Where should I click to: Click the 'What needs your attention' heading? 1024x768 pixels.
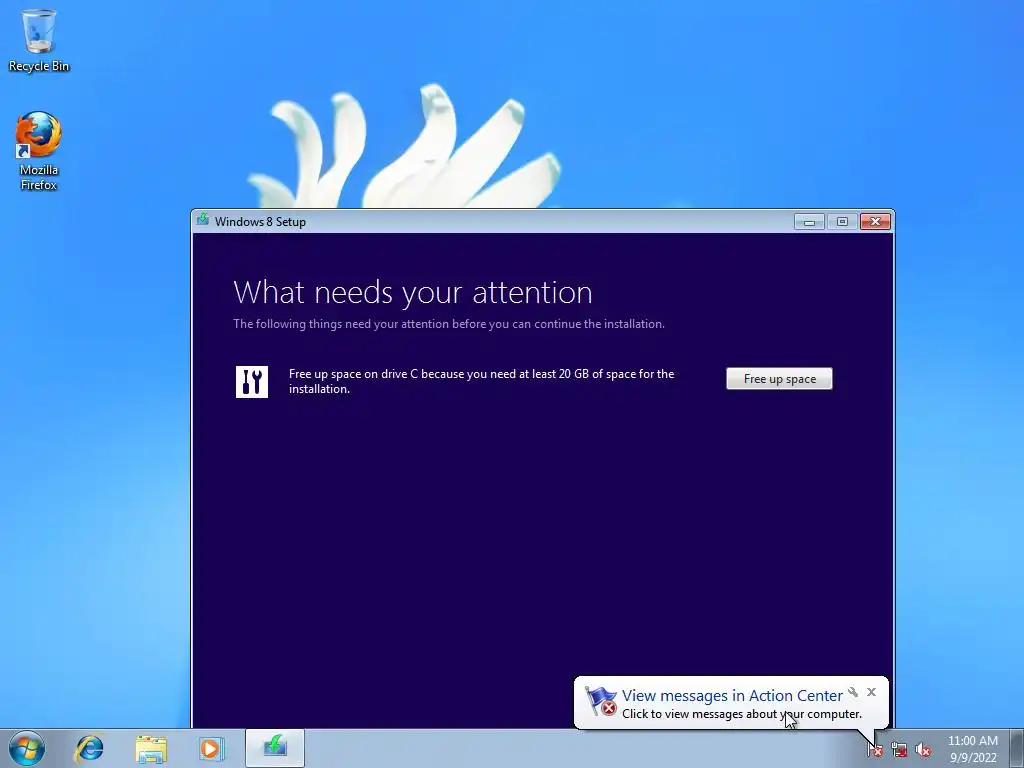click(x=413, y=292)
